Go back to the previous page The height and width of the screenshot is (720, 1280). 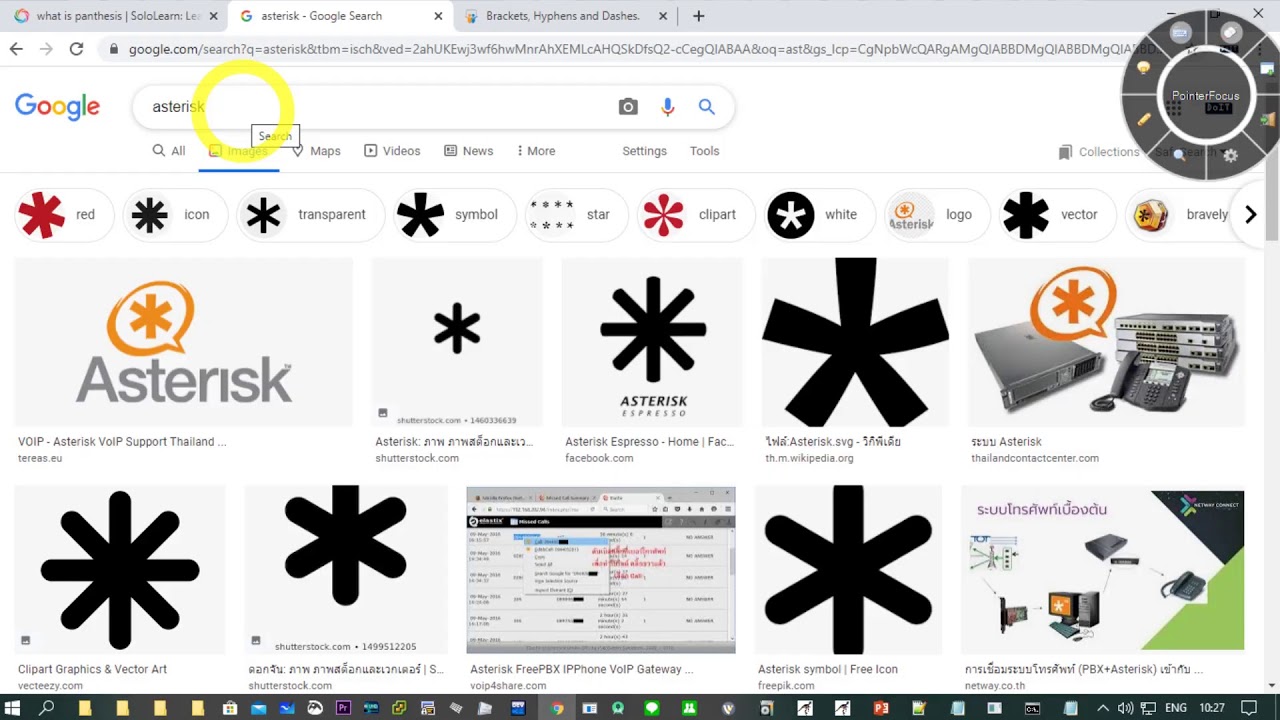point(16,48)
